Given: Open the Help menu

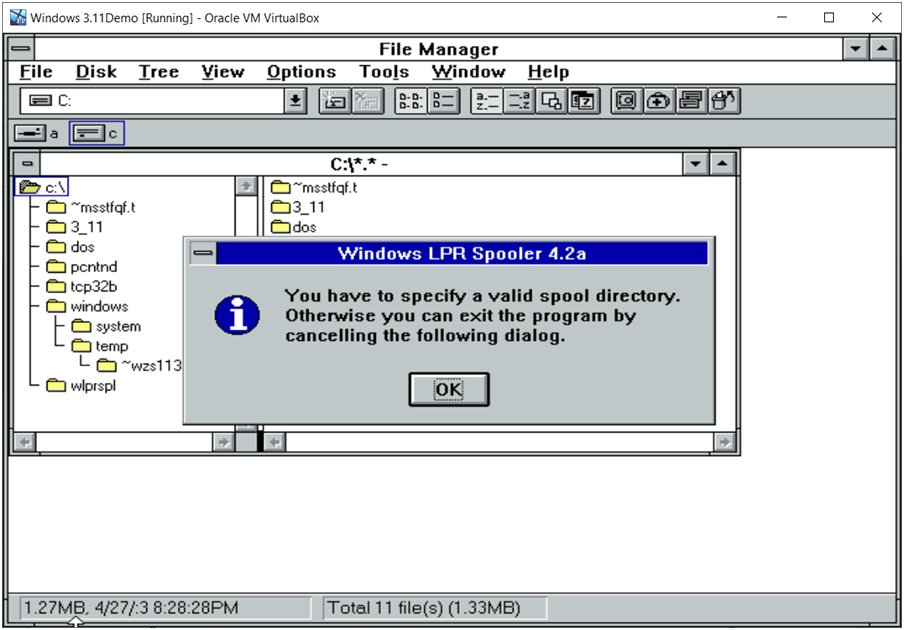Looking at the screenshot, I should (x=548, y=71).
